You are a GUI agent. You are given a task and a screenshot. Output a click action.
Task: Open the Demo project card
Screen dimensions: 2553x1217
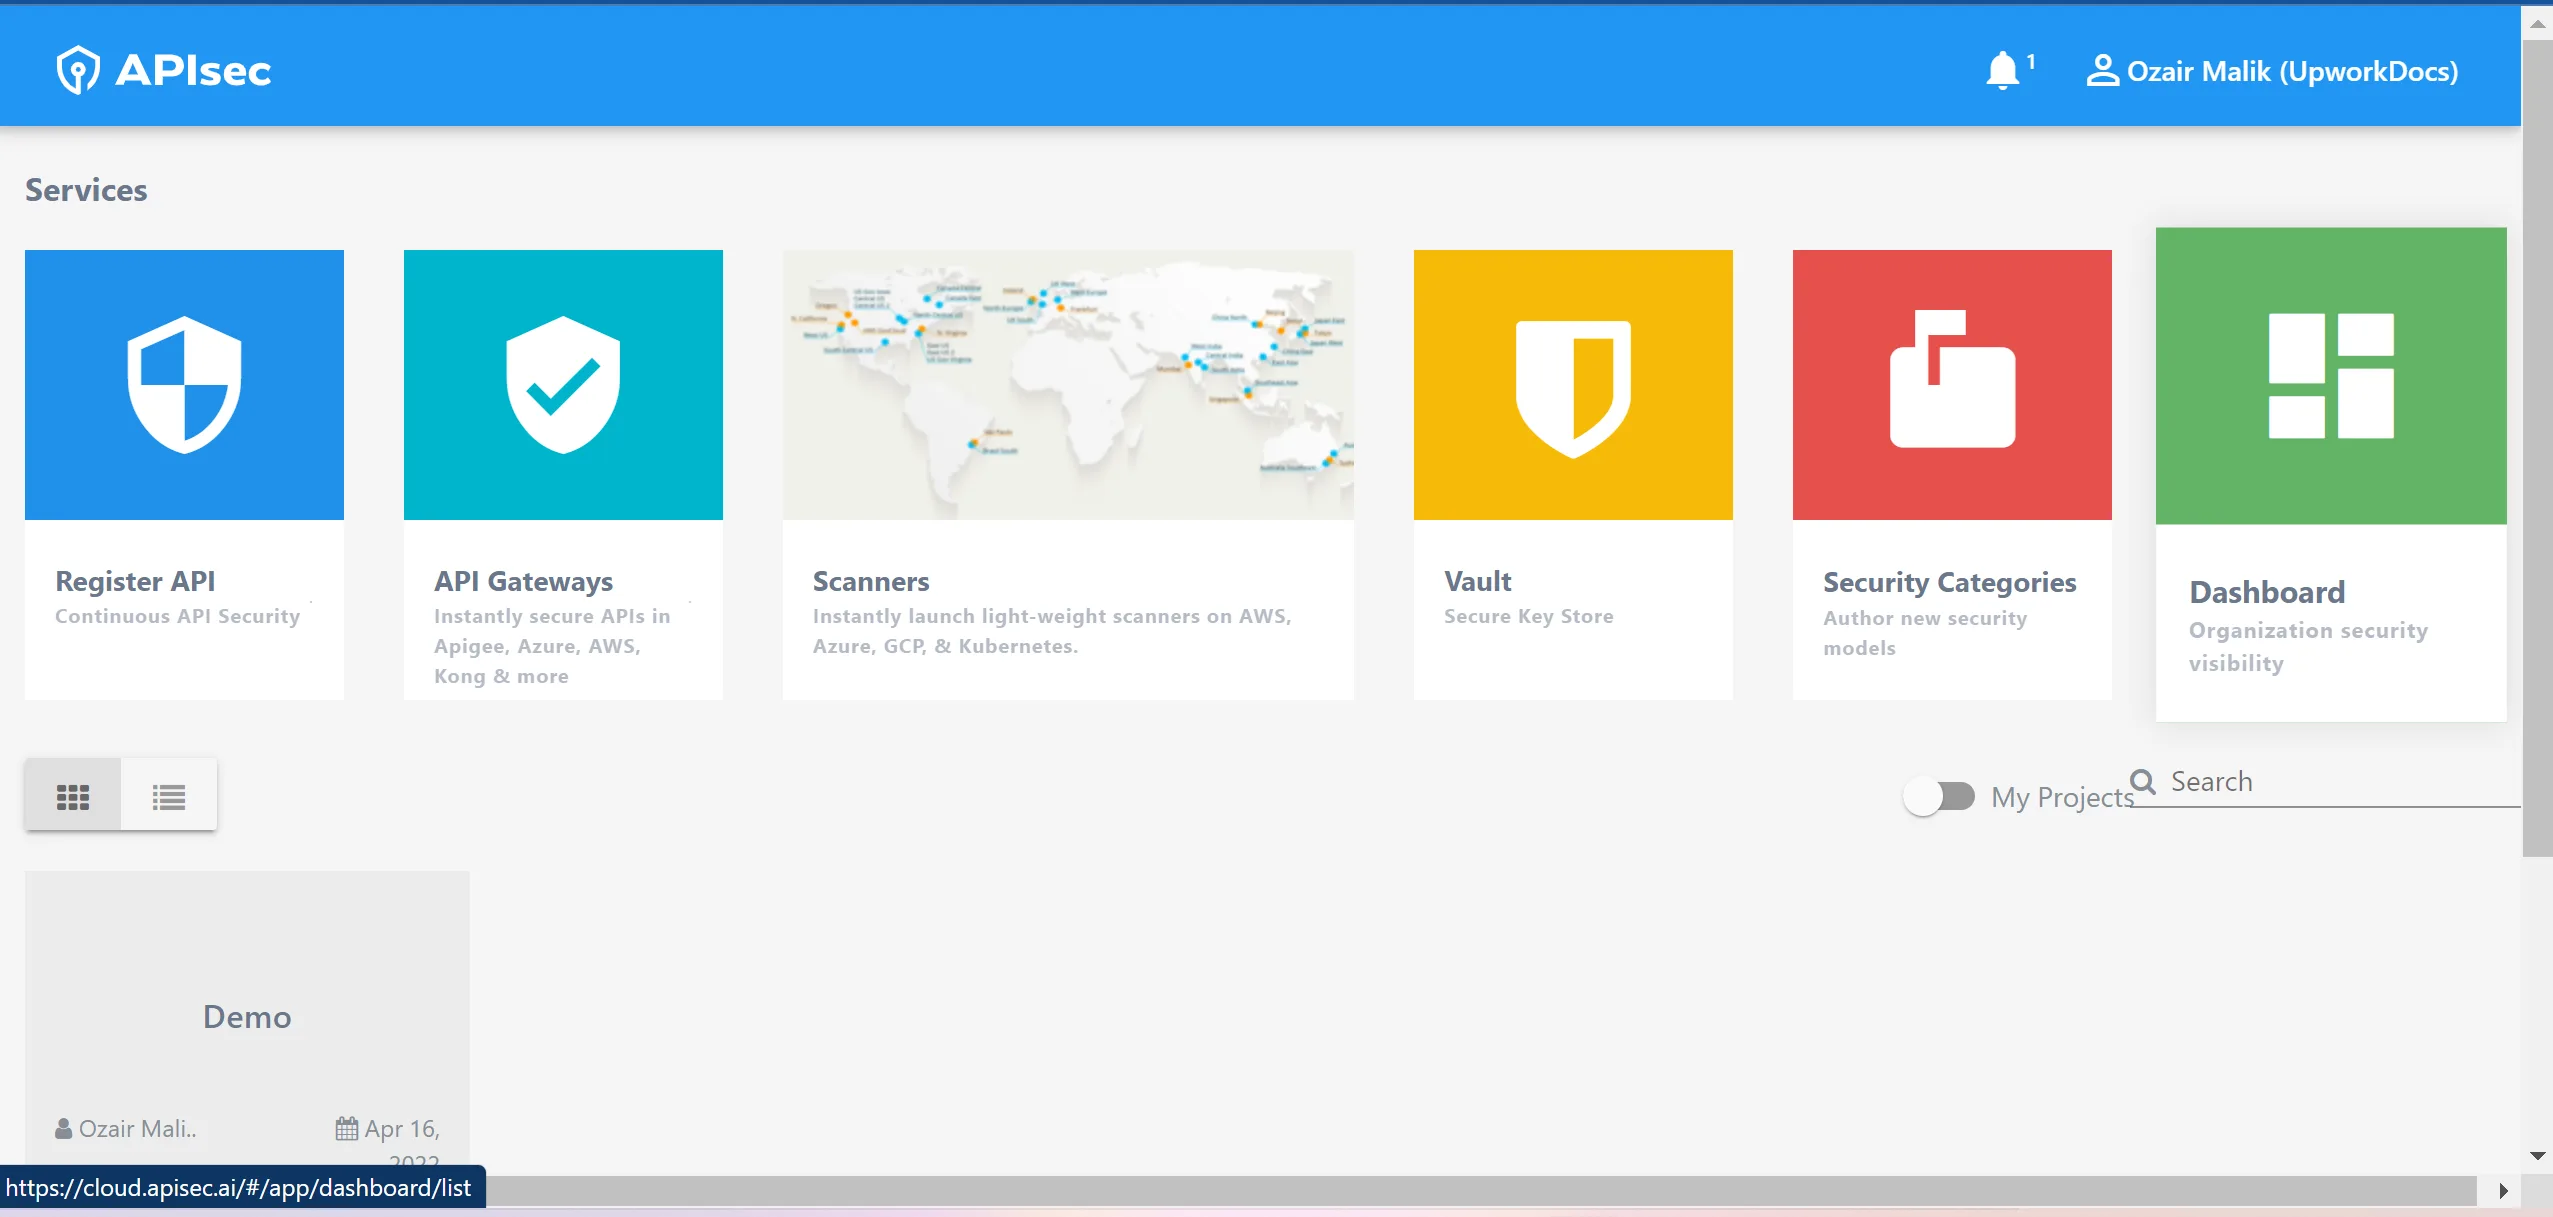click(247, 1016)
